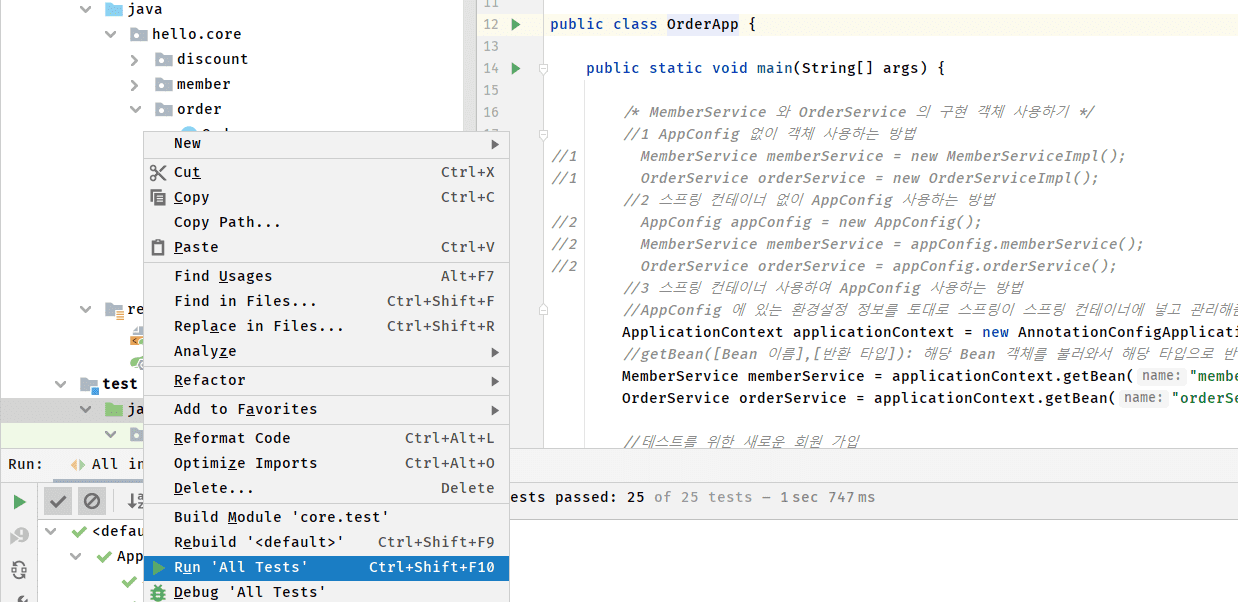This screenshot has width=1238, height=602.
Task: Click the sort alphabetically icon in test toolbar
Action: coord(134,501)
